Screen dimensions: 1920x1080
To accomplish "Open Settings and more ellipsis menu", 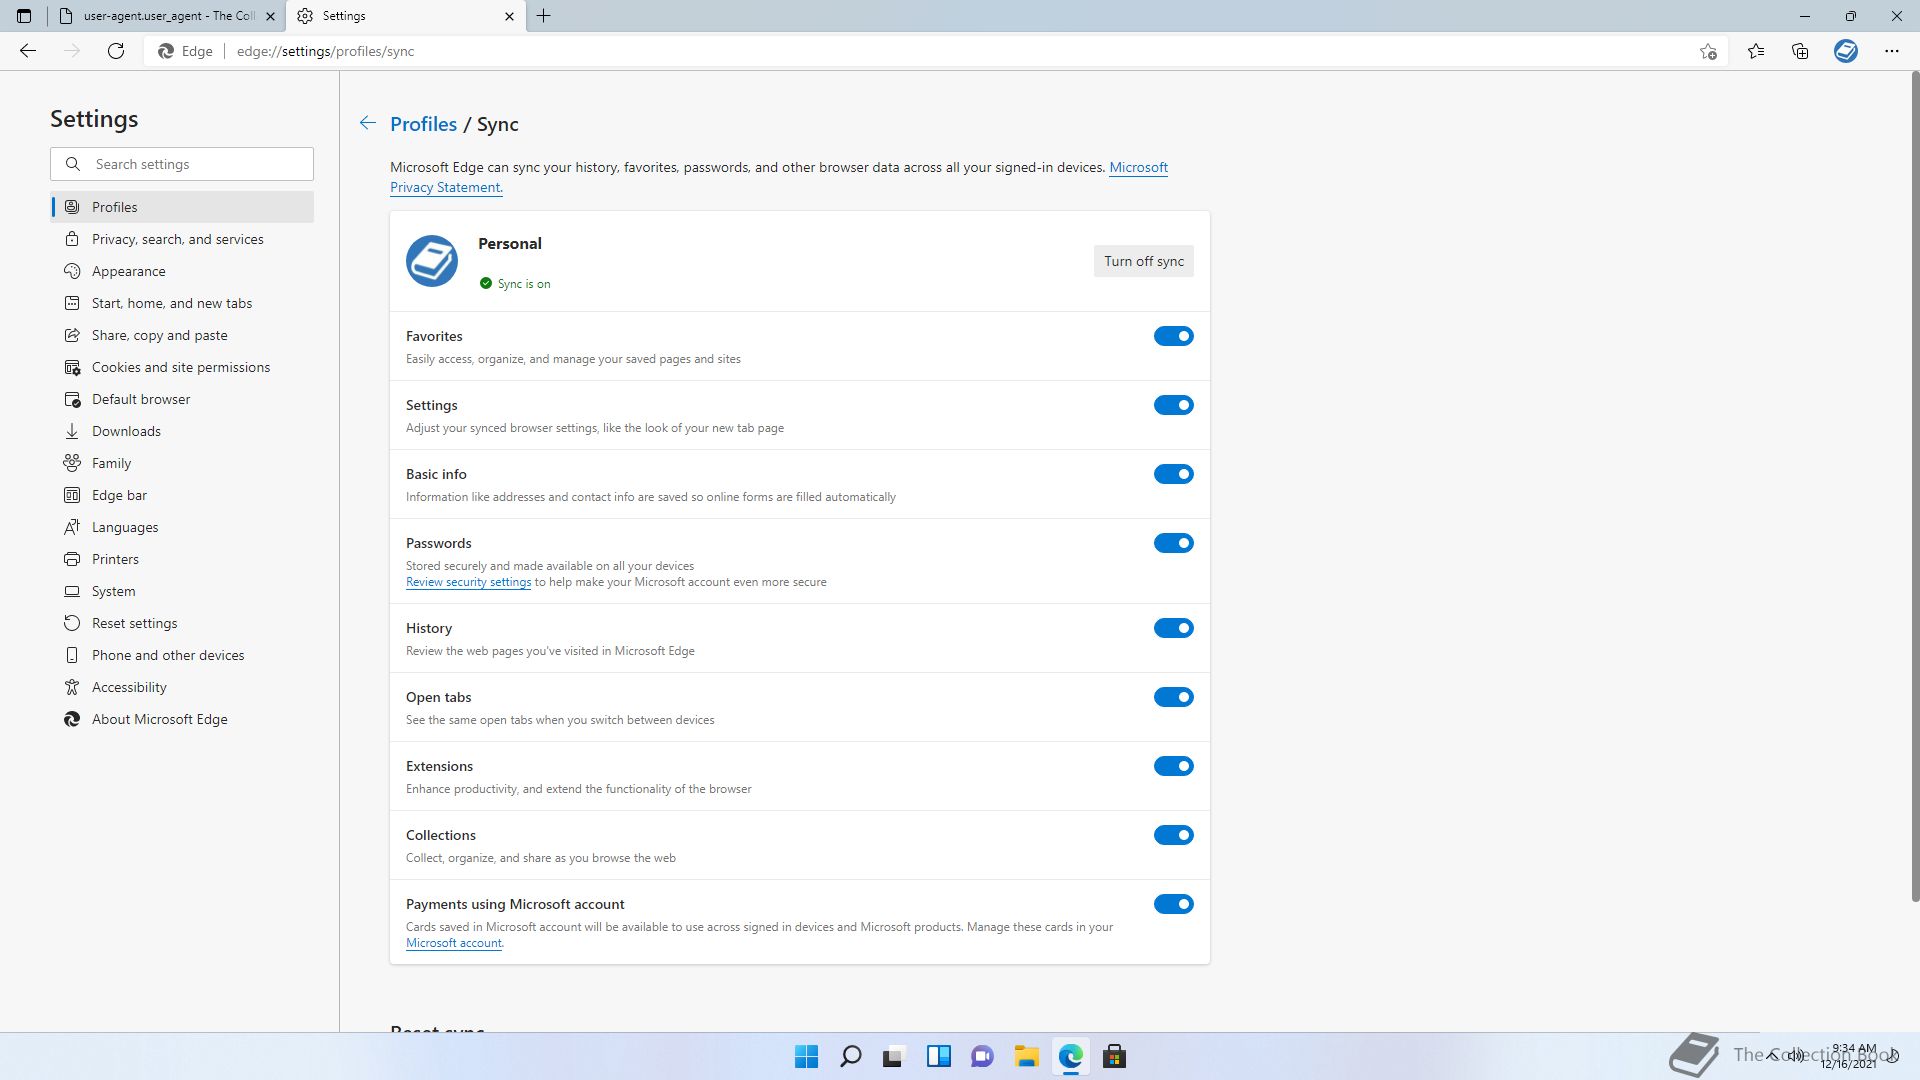I will pyautogui.click(x=1891, y=51).
